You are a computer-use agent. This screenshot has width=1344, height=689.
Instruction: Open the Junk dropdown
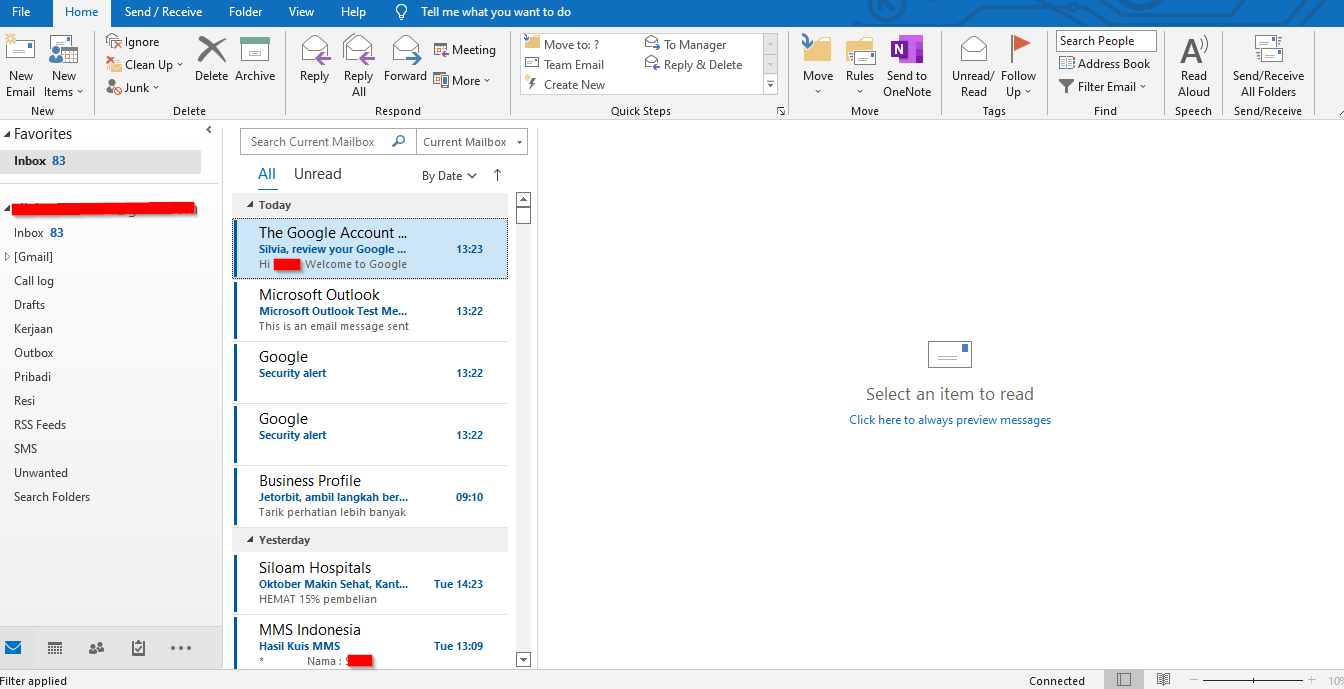tap(135, 88)
